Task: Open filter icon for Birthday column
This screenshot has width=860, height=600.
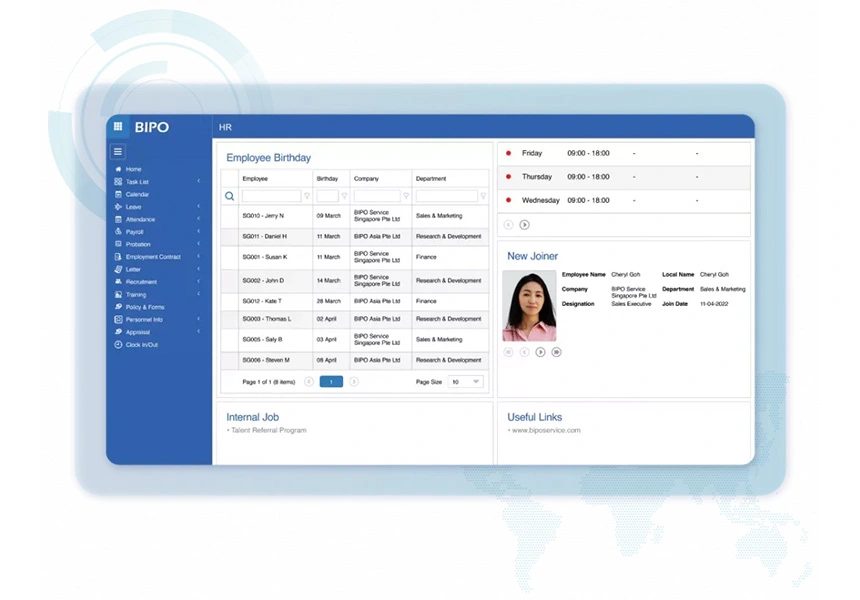Action: (x=344, y=197)
